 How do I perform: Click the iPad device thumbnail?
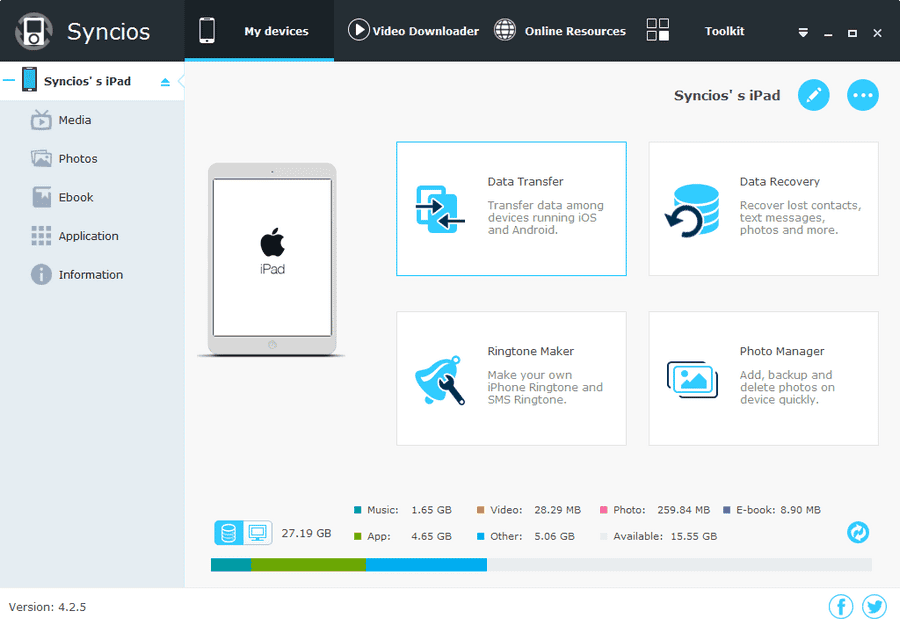click(272, 258)
